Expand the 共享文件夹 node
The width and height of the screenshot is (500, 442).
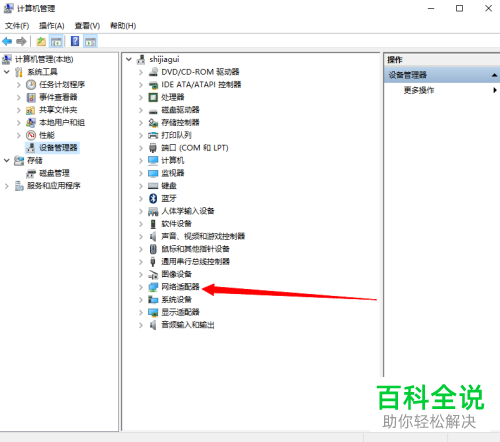pos(19,110)
